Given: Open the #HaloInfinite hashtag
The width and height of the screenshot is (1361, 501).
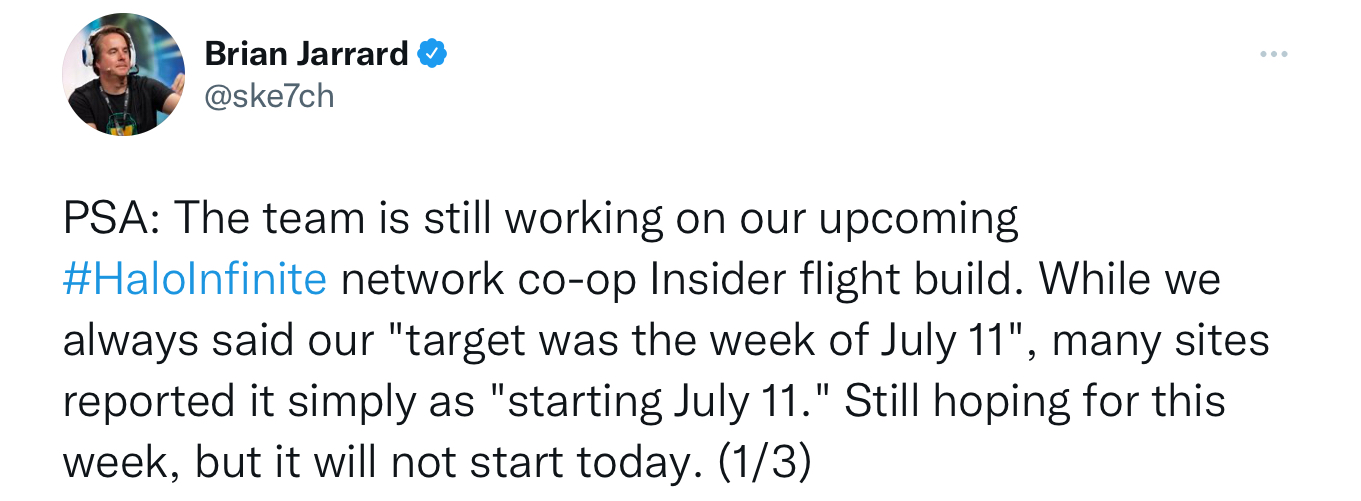Looking at the screenshot, I should pyautogui.click(x=194, y=280).
